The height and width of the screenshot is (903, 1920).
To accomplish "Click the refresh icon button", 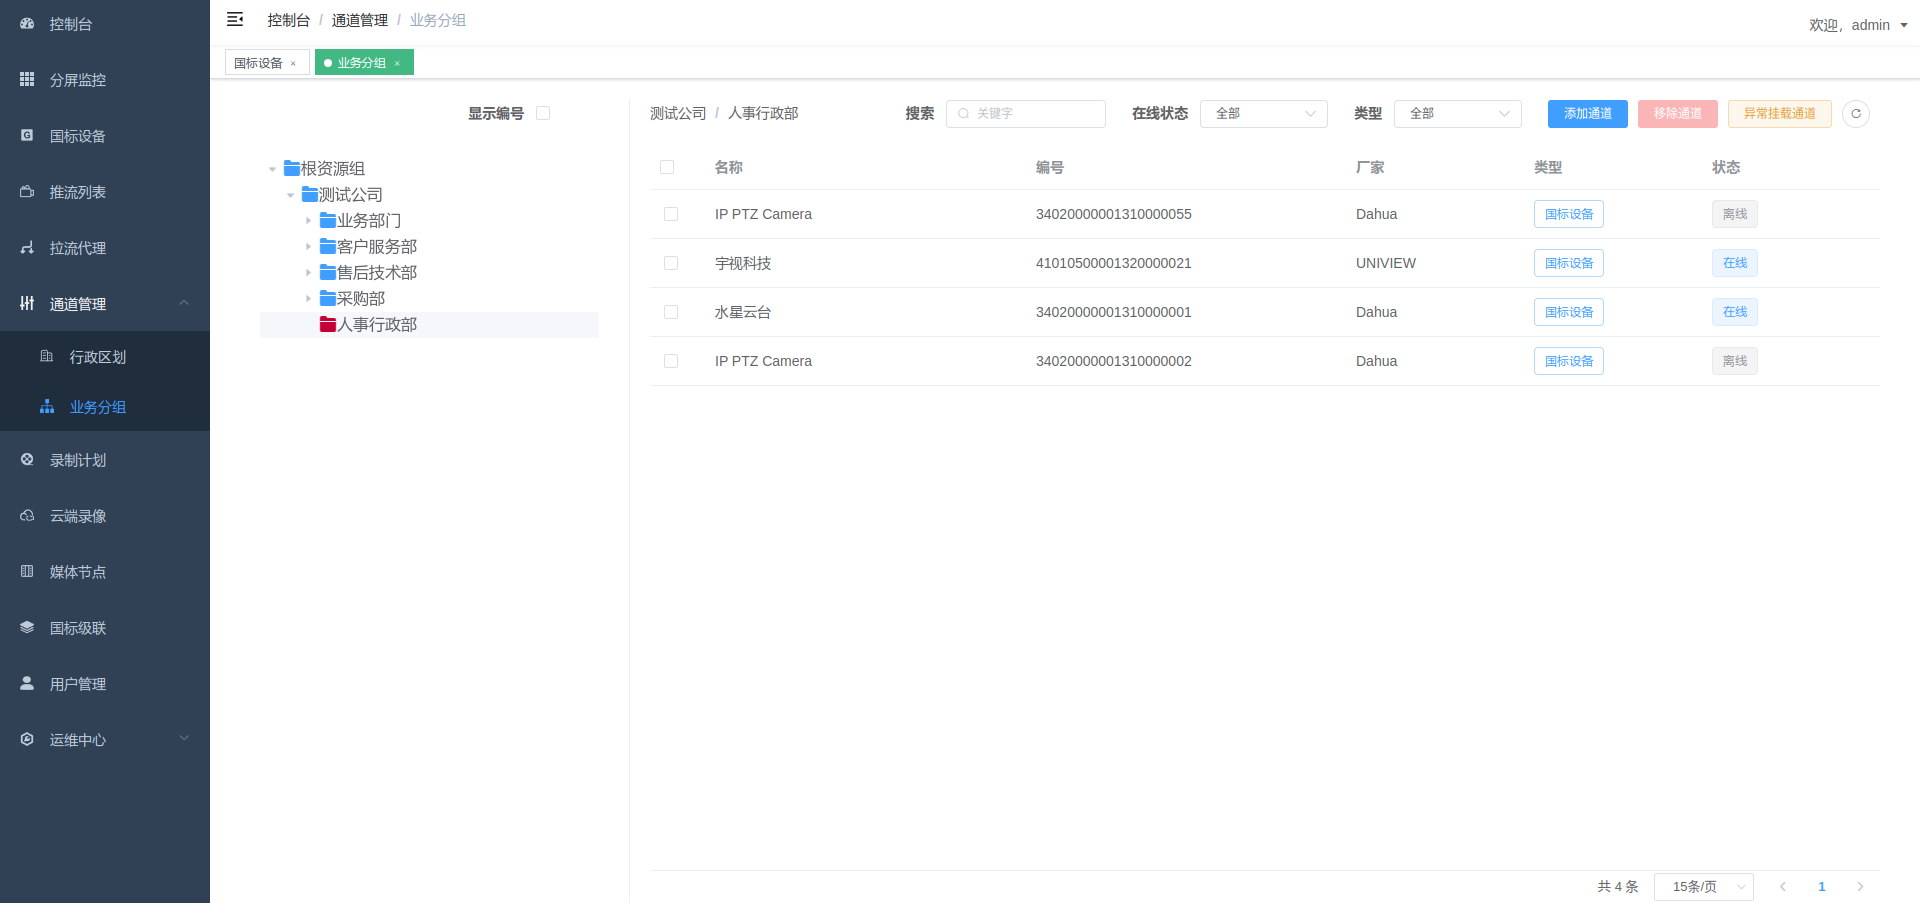I will [1855, 114].
